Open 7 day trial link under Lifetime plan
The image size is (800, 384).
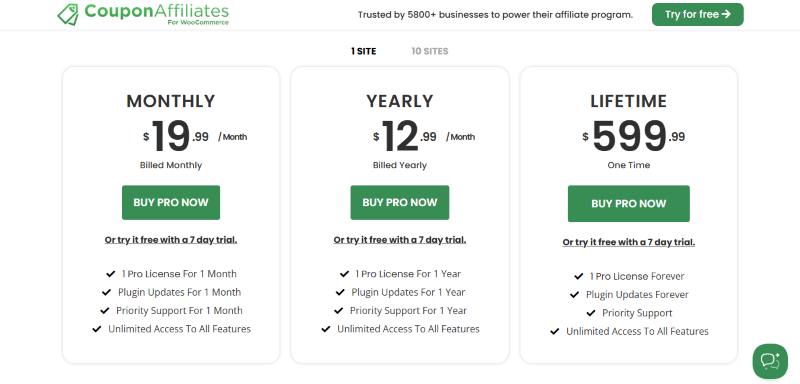(x=629, y=242)
